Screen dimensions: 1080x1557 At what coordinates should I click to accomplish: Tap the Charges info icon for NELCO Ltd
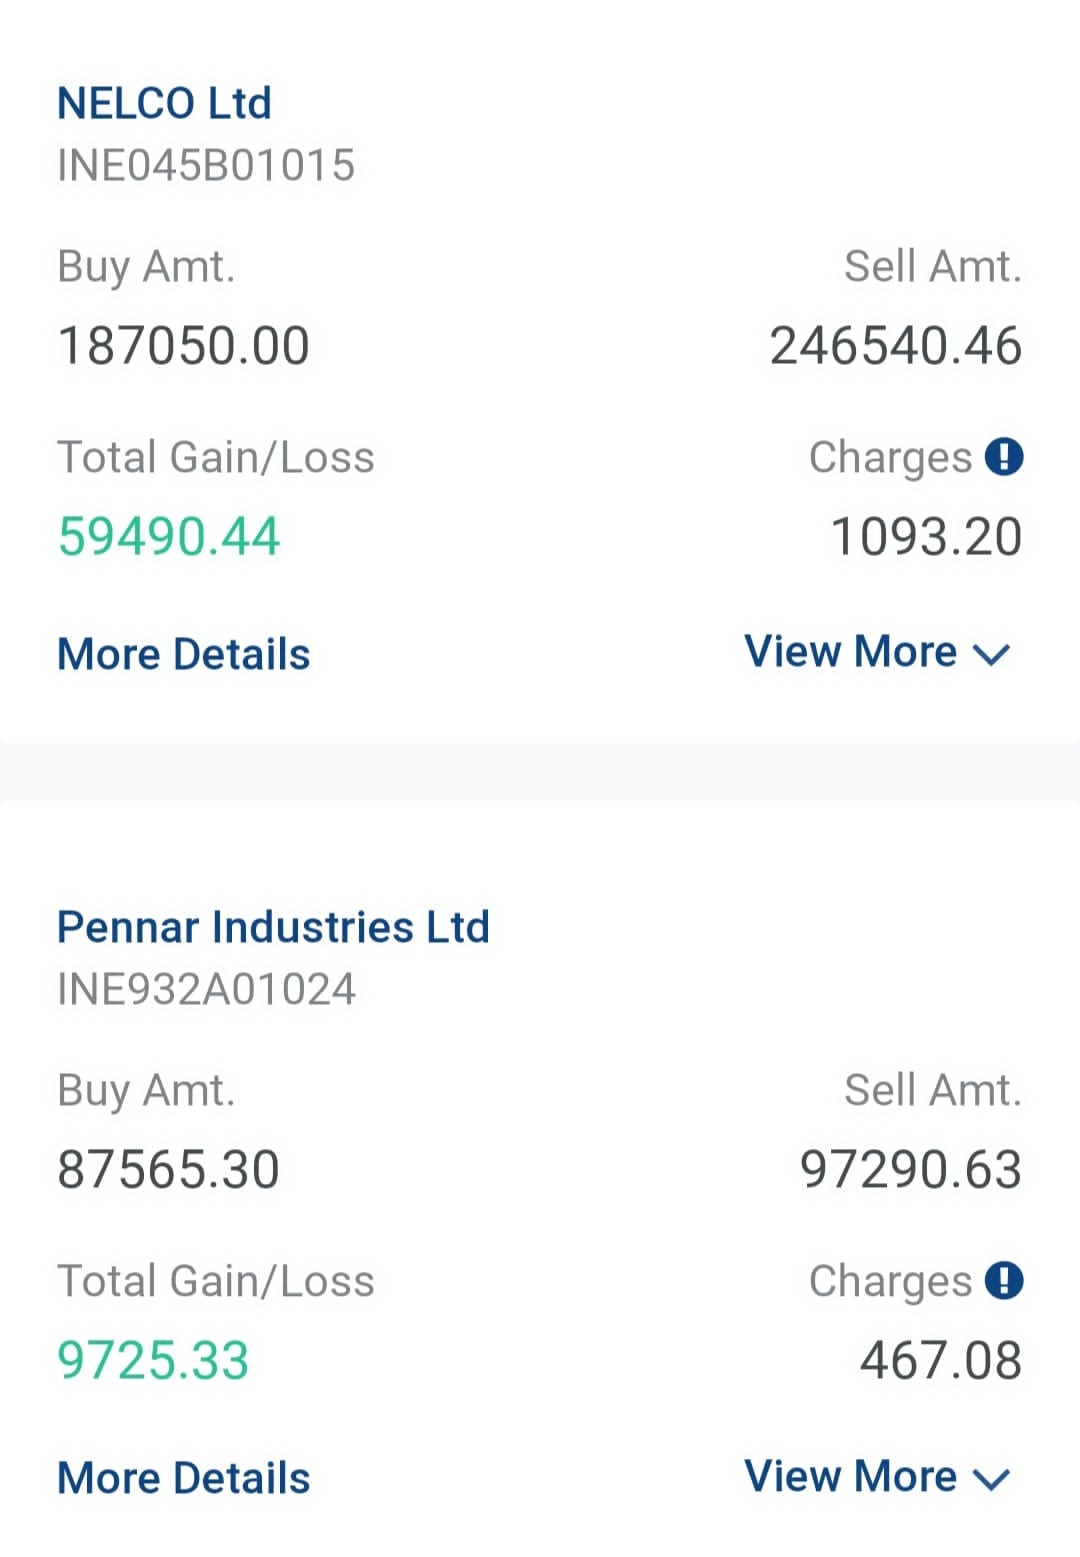click(1003, 457)
